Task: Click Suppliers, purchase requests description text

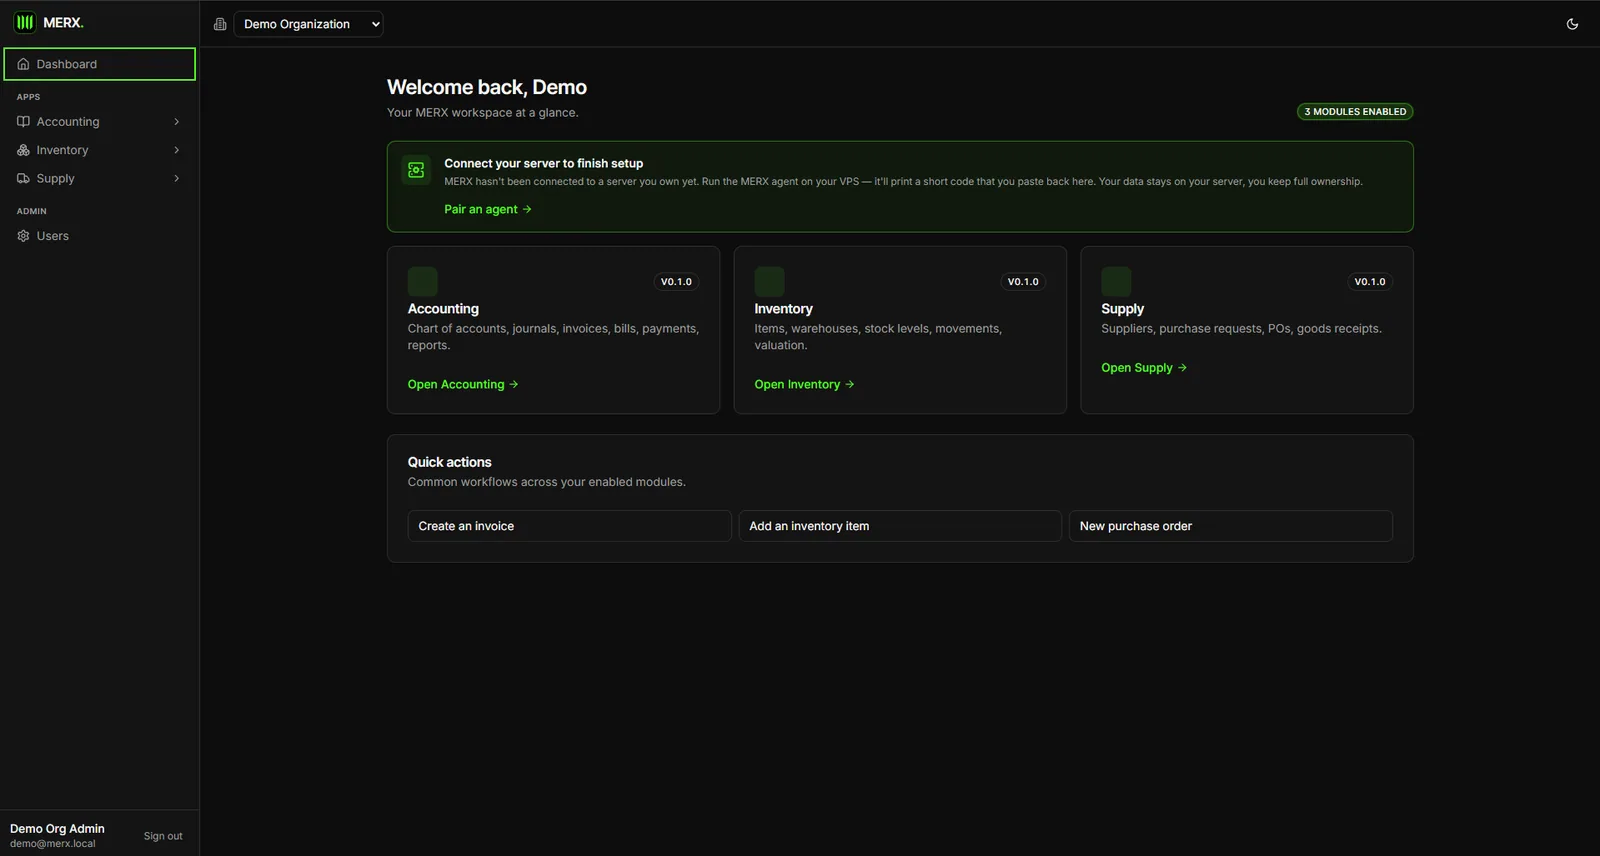Action: [1241, 329]
